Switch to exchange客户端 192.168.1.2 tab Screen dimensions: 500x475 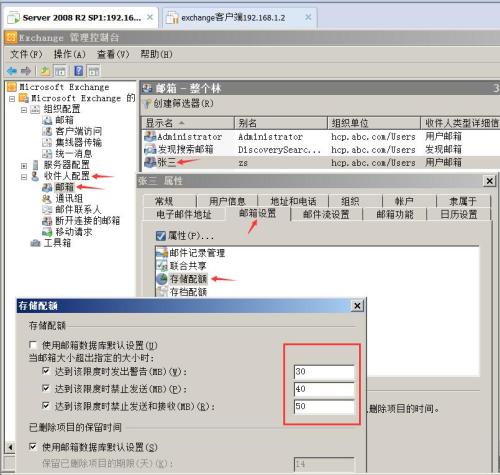pos(240,17)
